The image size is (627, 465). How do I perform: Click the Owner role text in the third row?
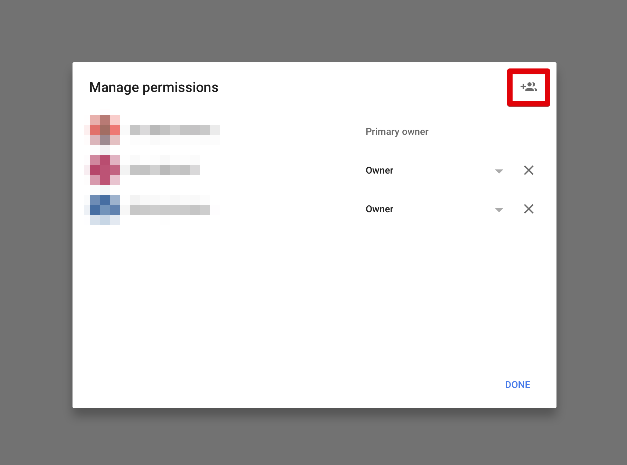click(379, 209)
